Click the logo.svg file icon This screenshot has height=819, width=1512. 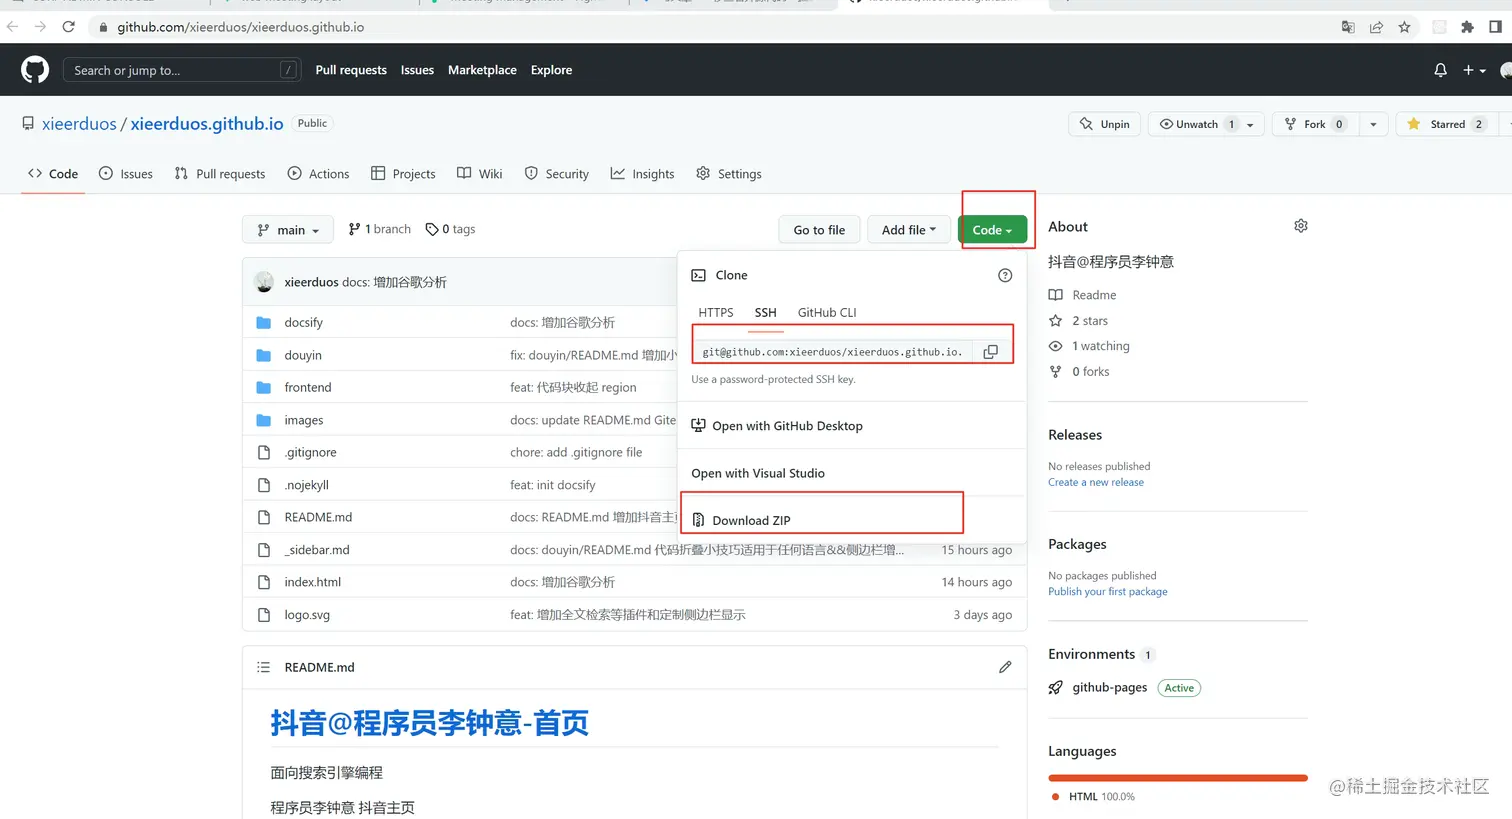click(x=264, y=615)
